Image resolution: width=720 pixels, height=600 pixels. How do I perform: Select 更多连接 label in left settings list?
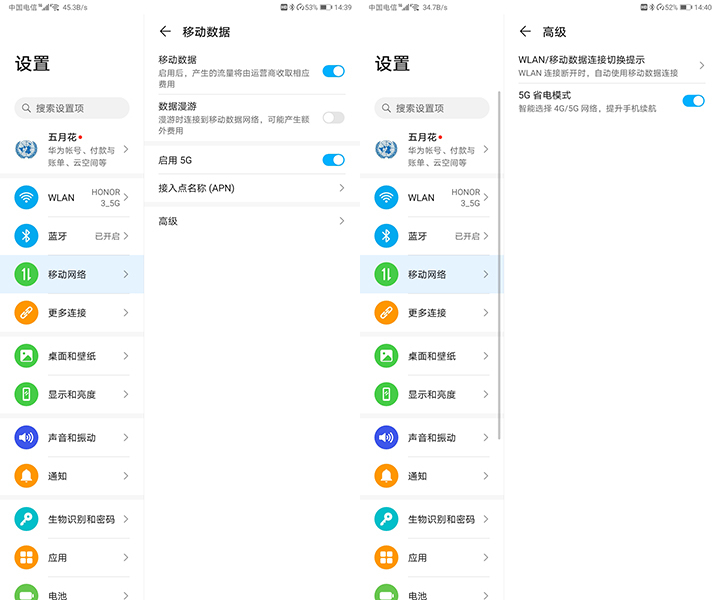click(67, 313)
